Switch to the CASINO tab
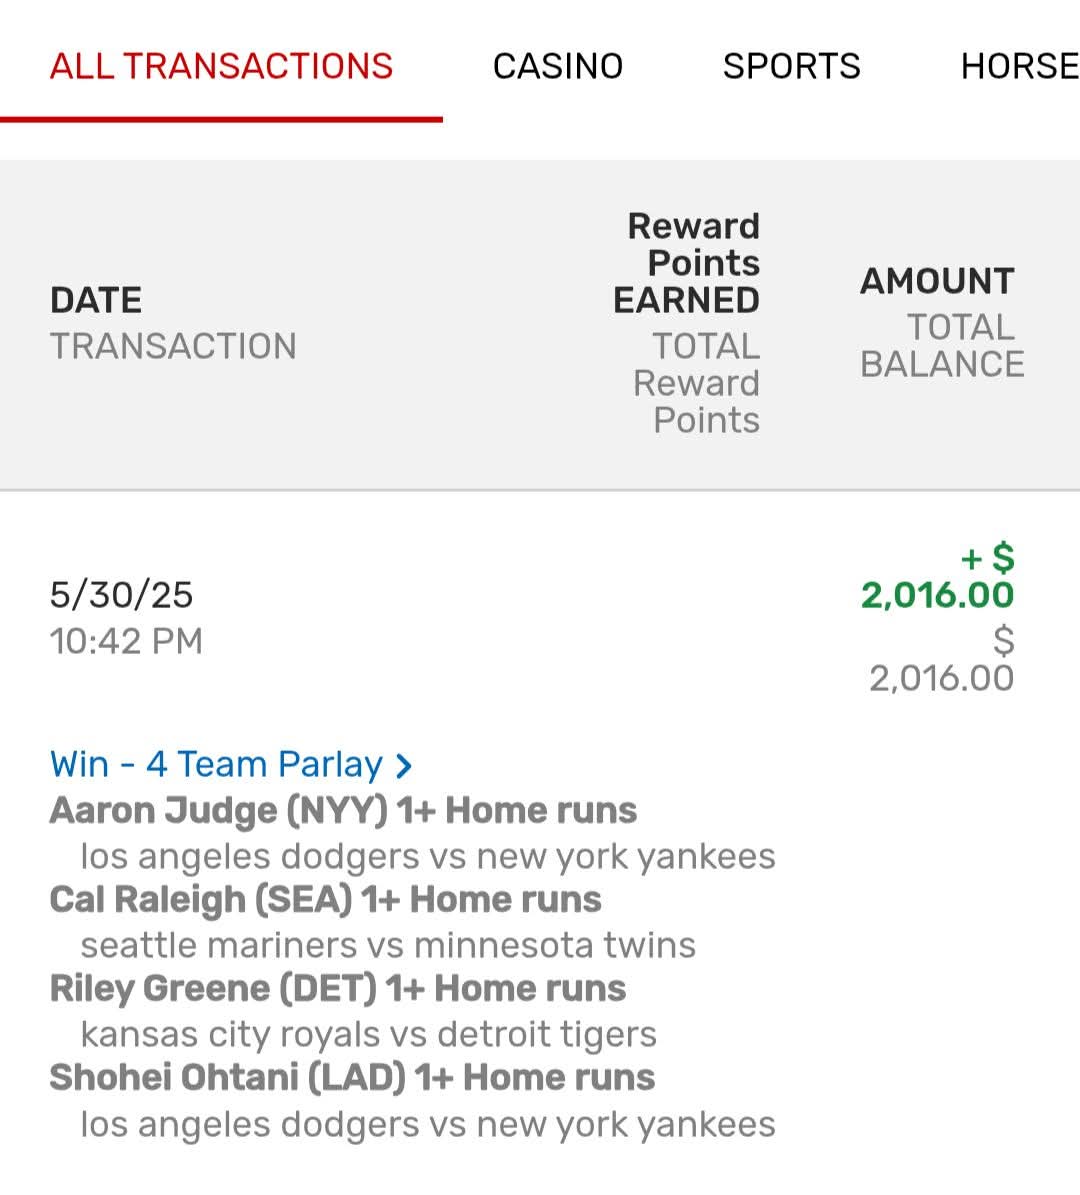 click(x=558, y=66)
